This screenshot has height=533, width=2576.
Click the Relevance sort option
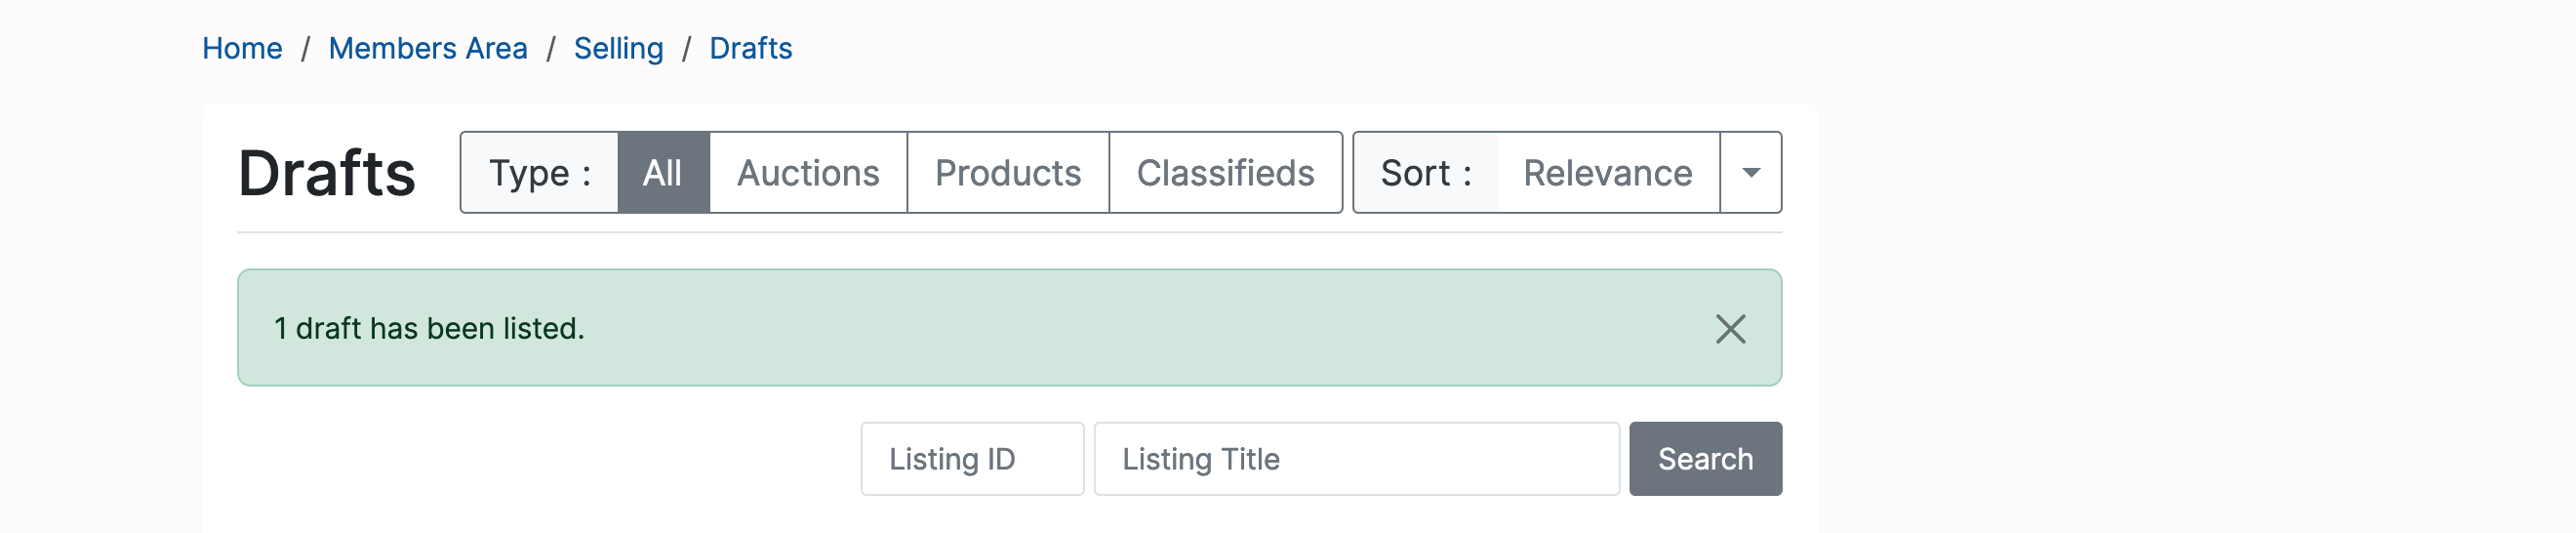coord(1607,173)
